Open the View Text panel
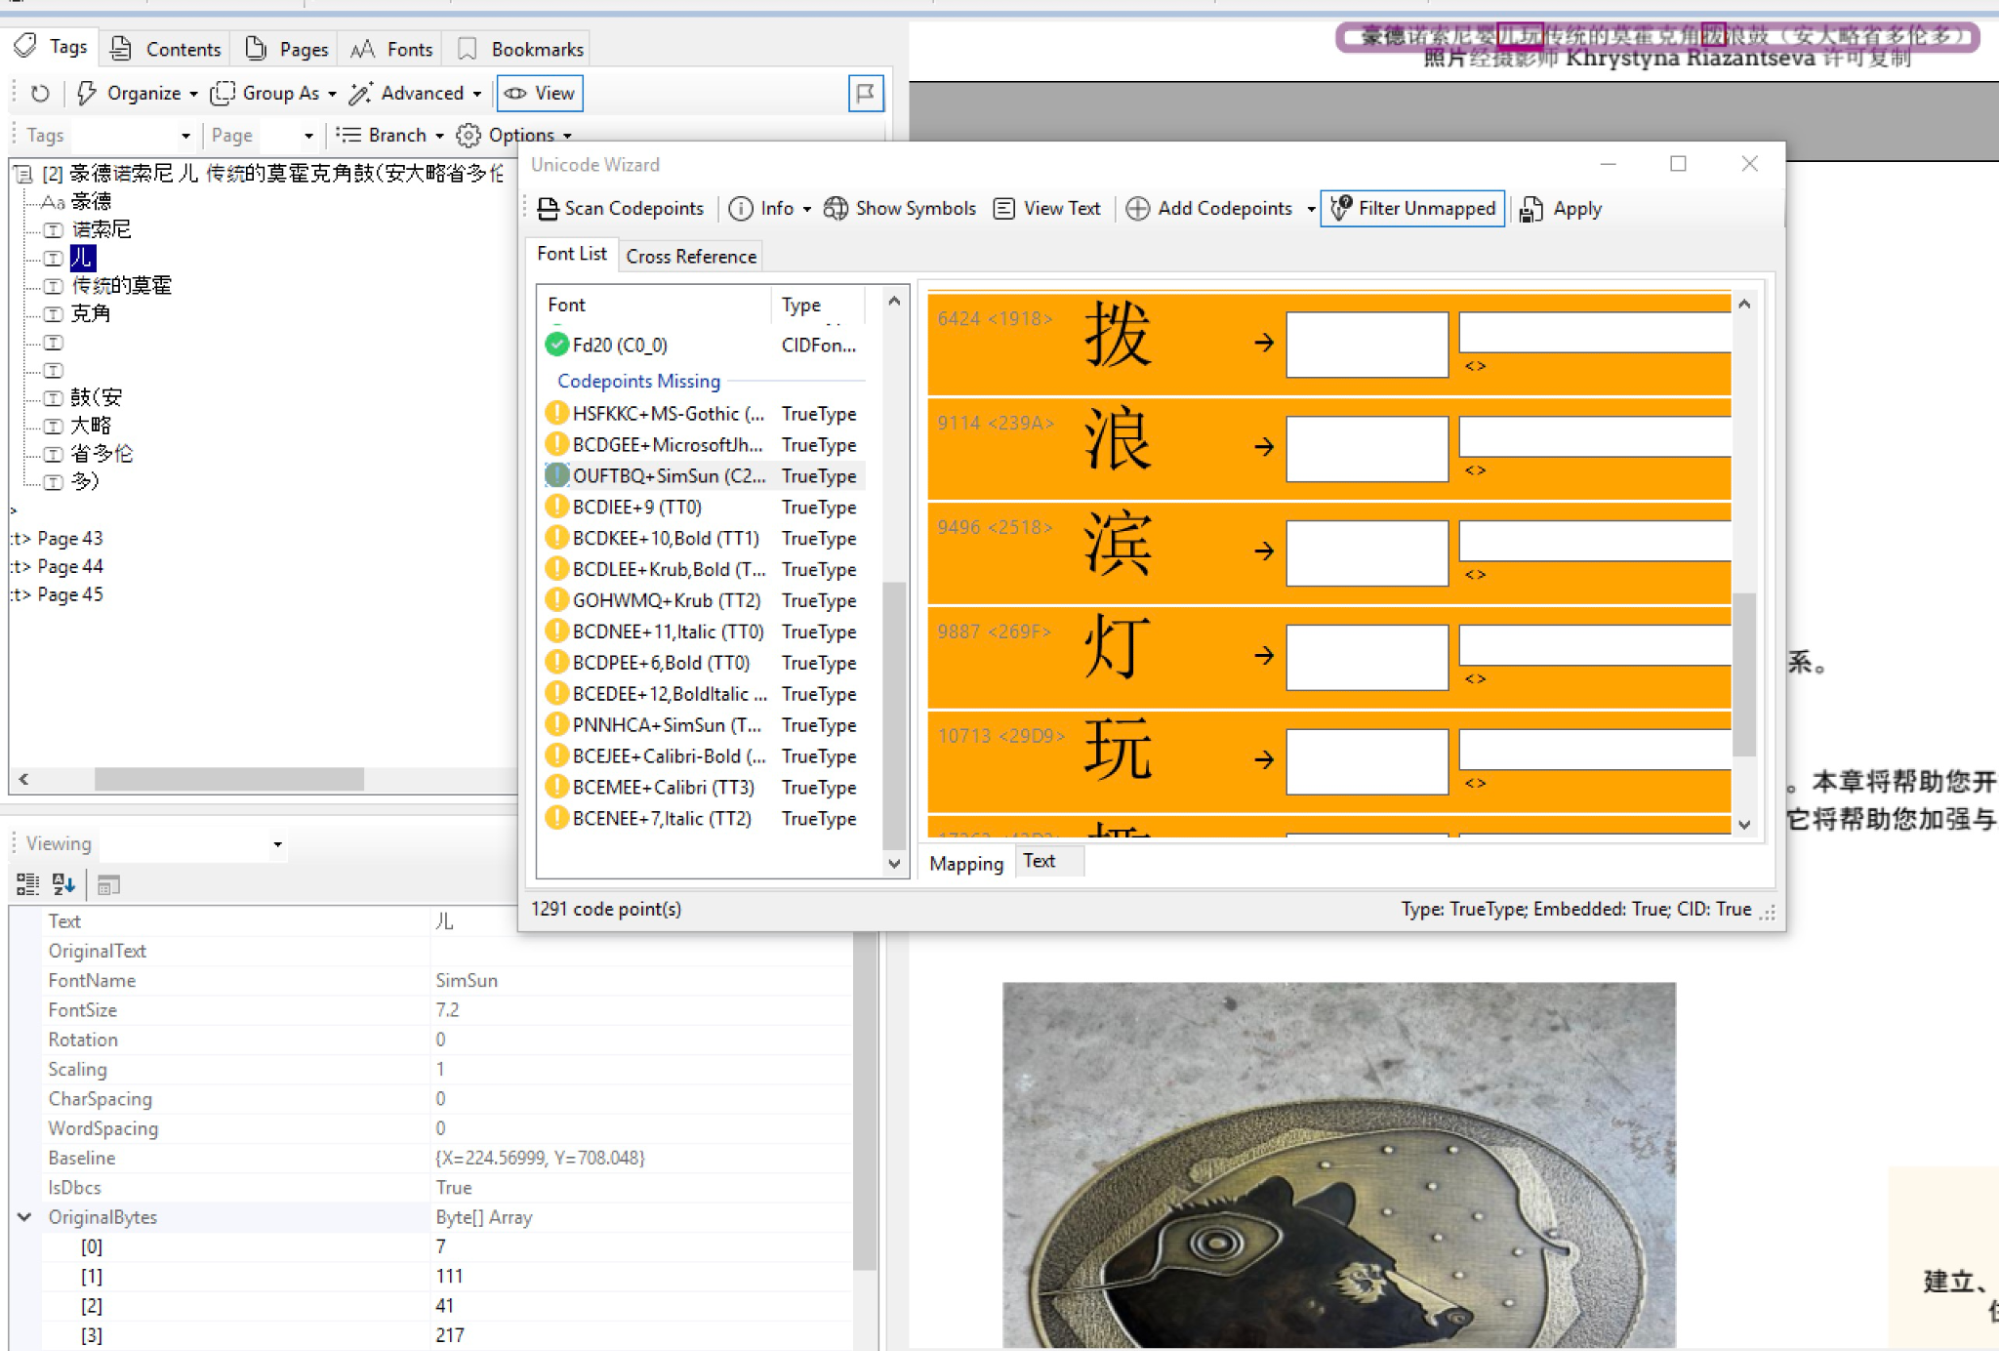 1047,208
